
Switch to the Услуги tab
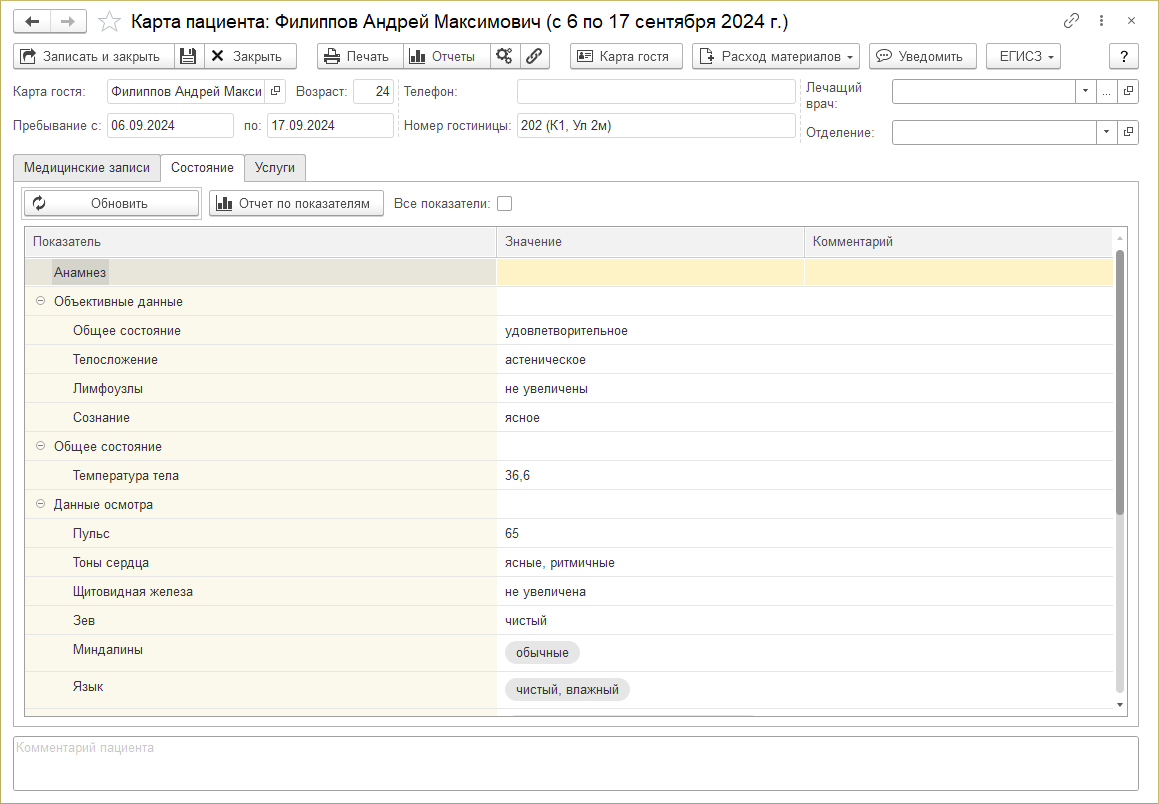pyautogui.click(x=274, y=168)
